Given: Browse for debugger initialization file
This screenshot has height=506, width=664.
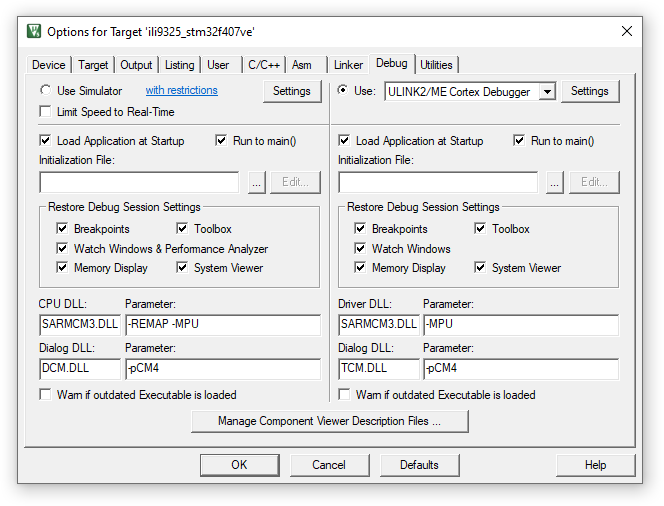Looking at the screenshot, I should point(555,182).
